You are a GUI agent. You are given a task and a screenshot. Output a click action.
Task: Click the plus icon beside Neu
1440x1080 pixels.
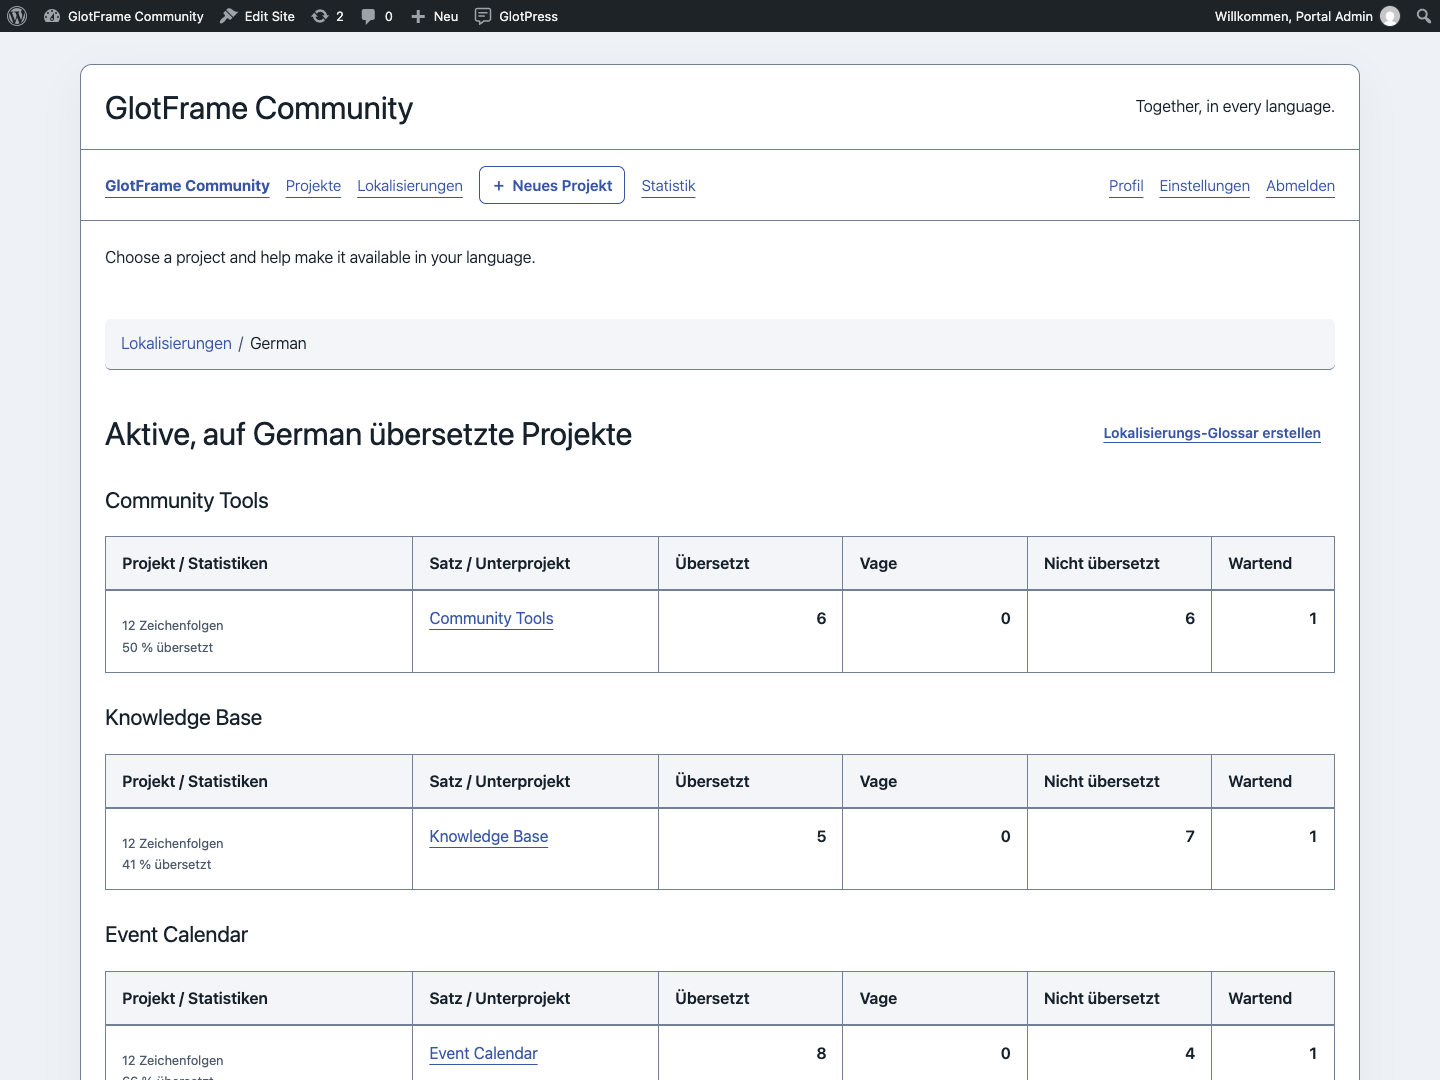(418, 16)
